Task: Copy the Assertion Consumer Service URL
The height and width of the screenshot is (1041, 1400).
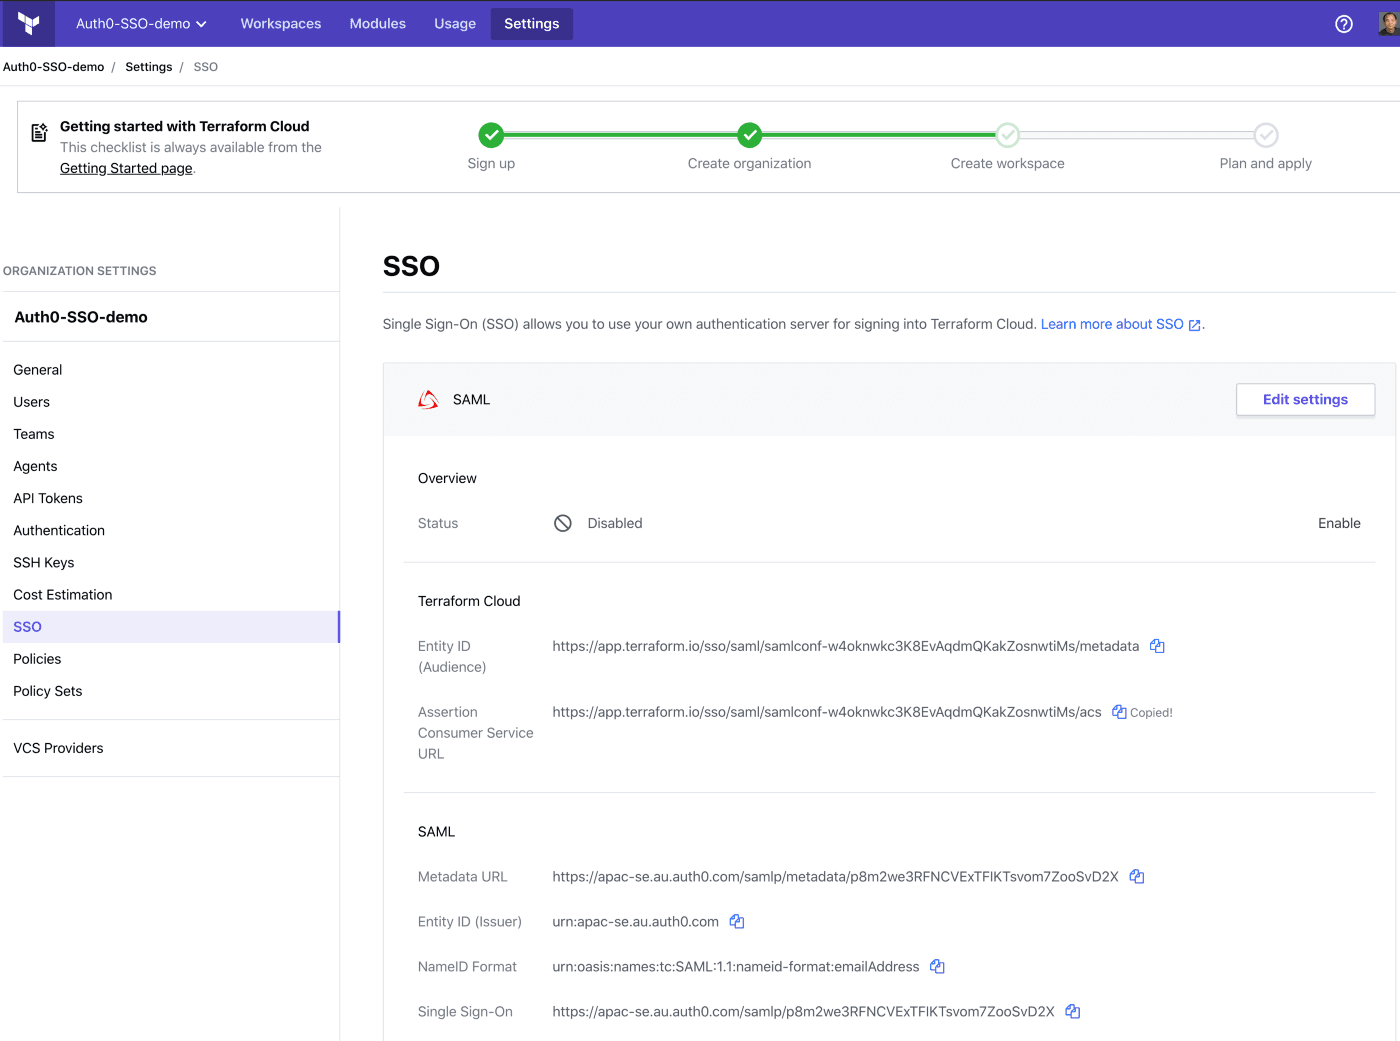Action: (1119, 712)
